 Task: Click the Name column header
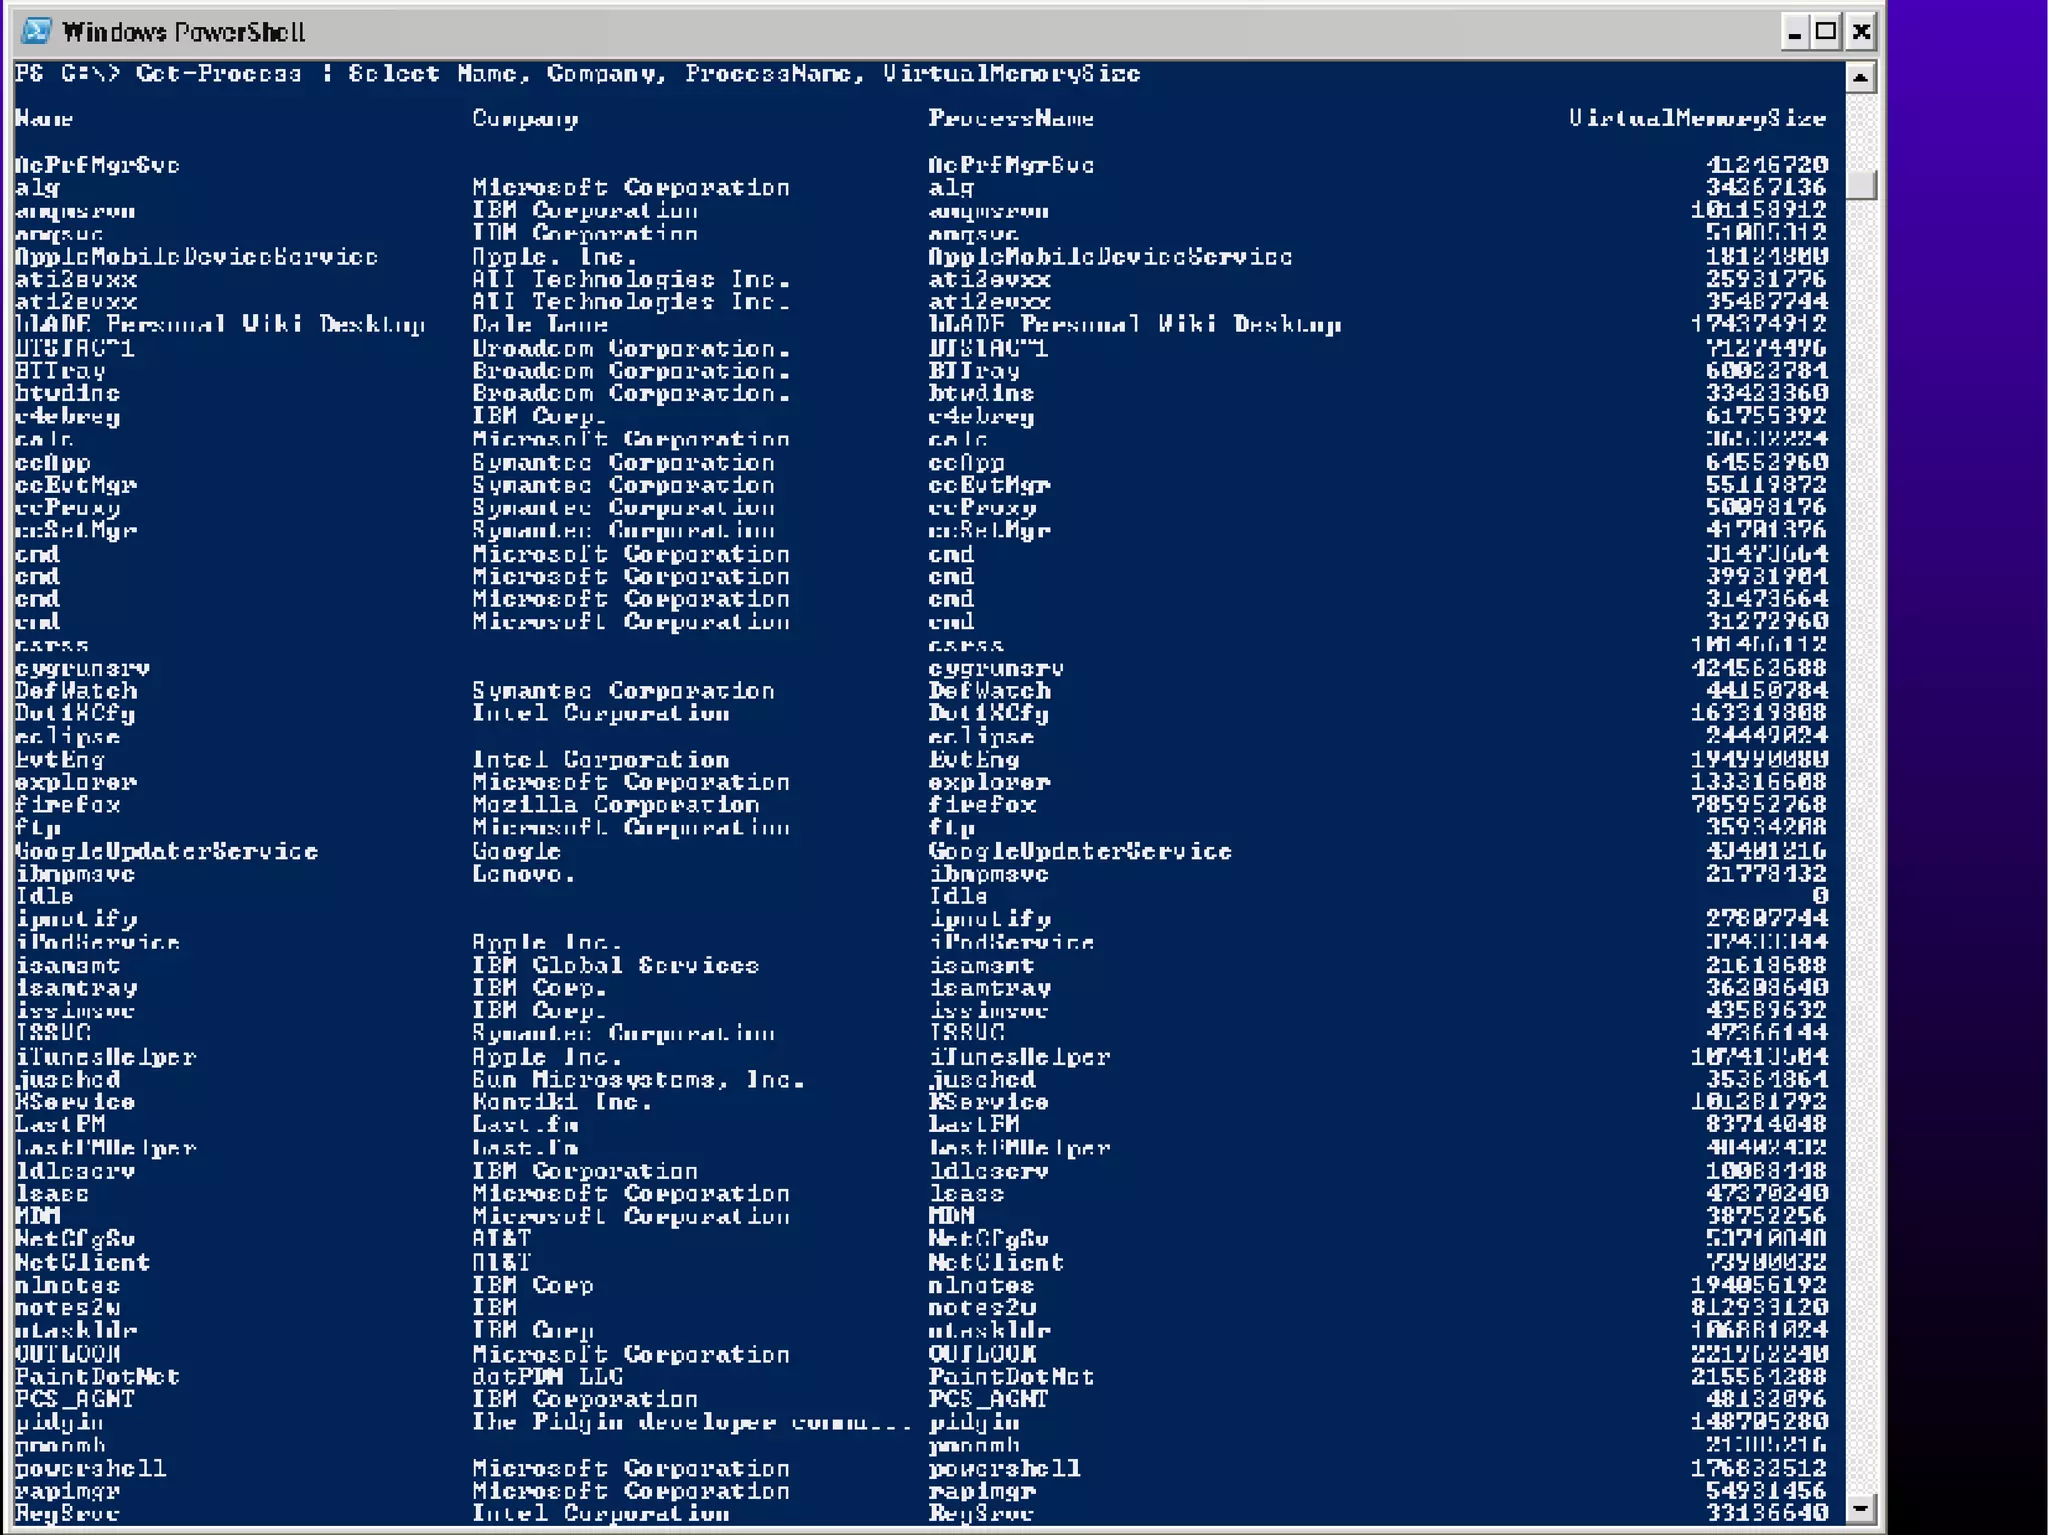pos(44,119)
